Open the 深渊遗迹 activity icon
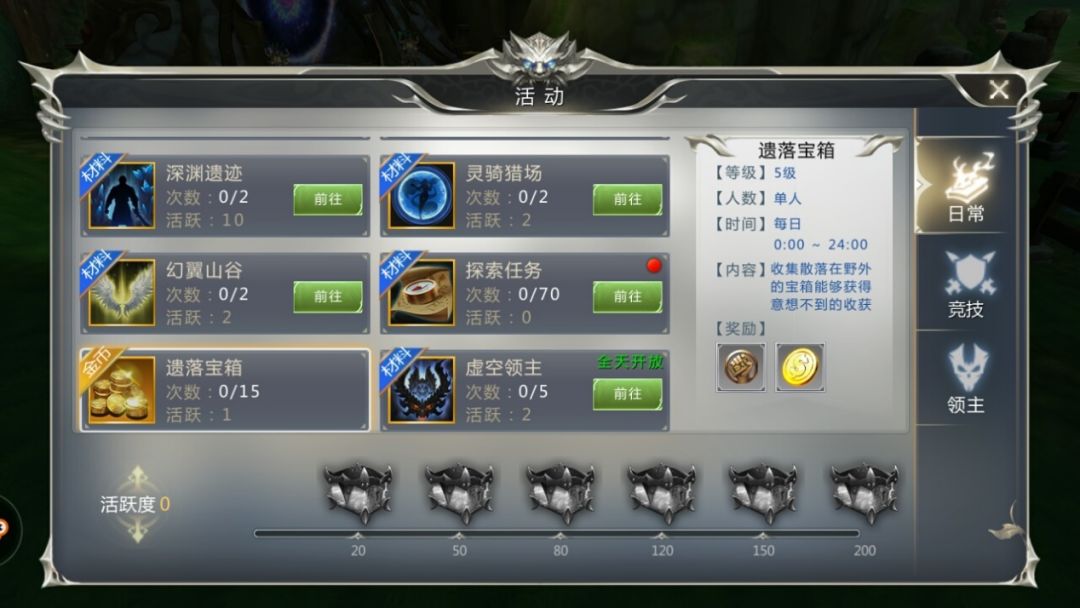The image size is (1080, 608). coord(121,196)
